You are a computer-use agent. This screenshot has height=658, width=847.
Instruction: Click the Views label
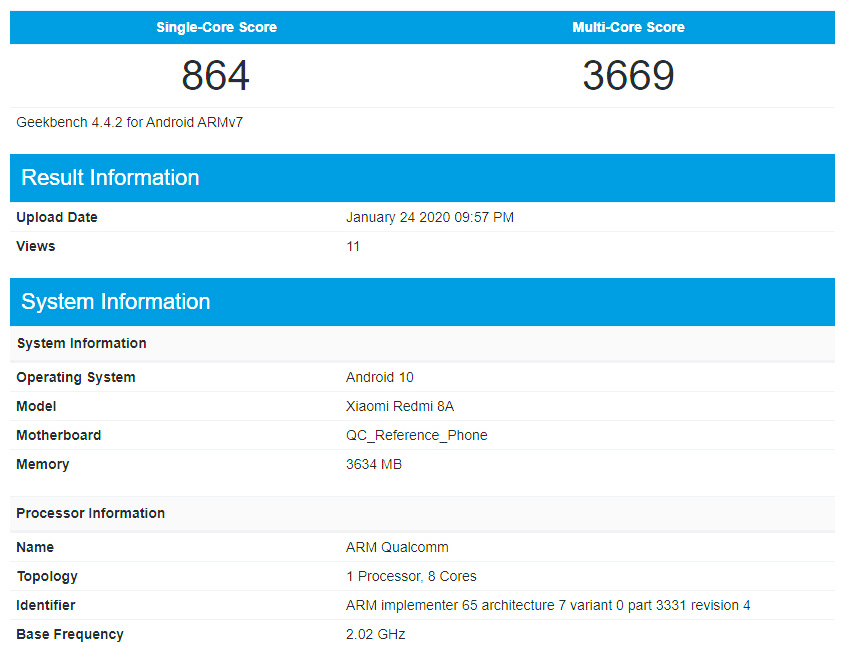pos(36,246)
